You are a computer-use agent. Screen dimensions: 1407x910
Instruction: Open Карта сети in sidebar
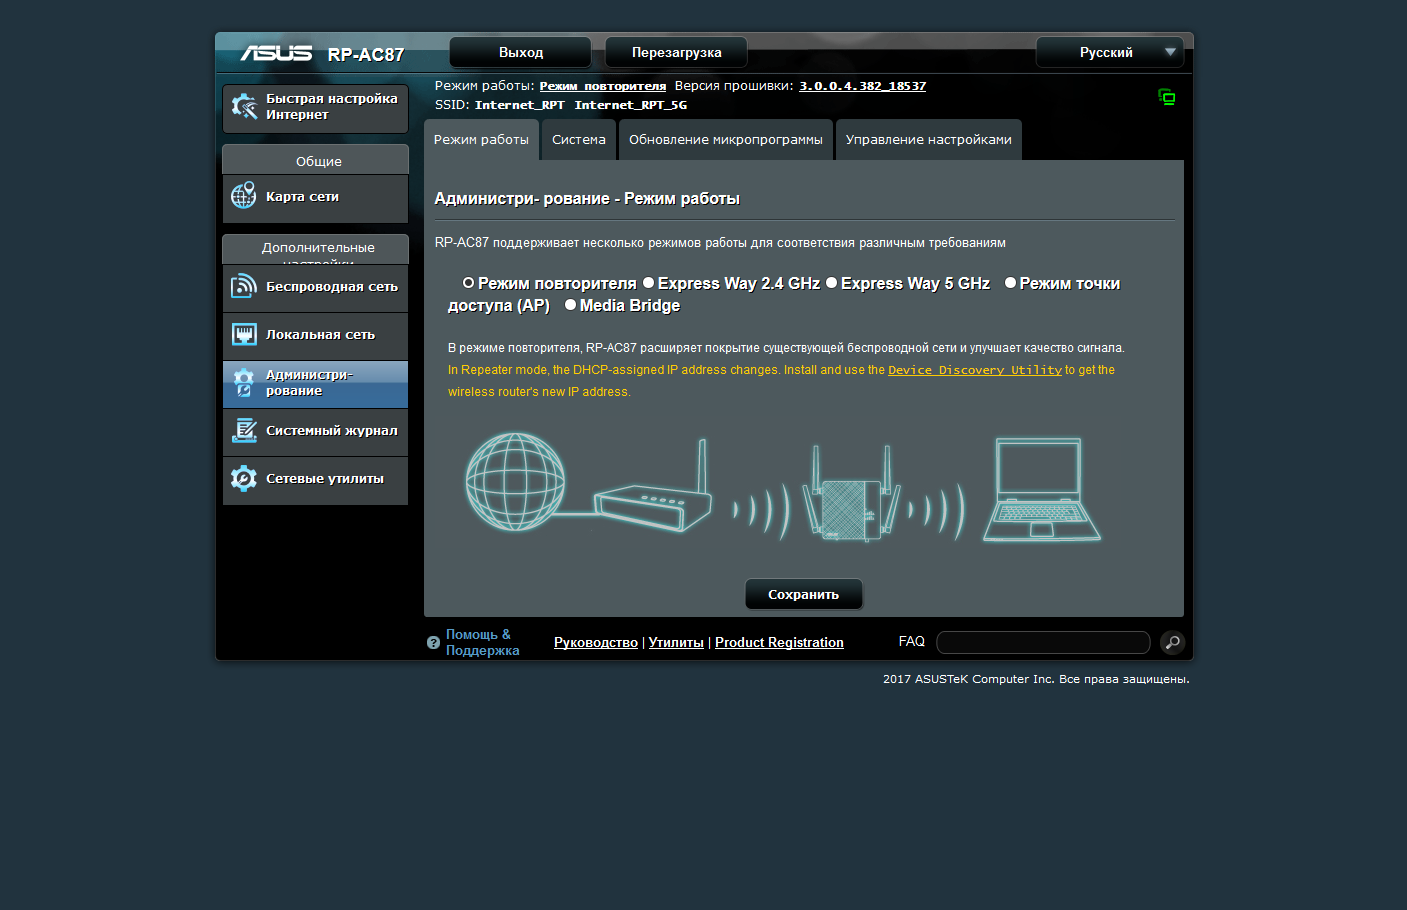(315, 197)
